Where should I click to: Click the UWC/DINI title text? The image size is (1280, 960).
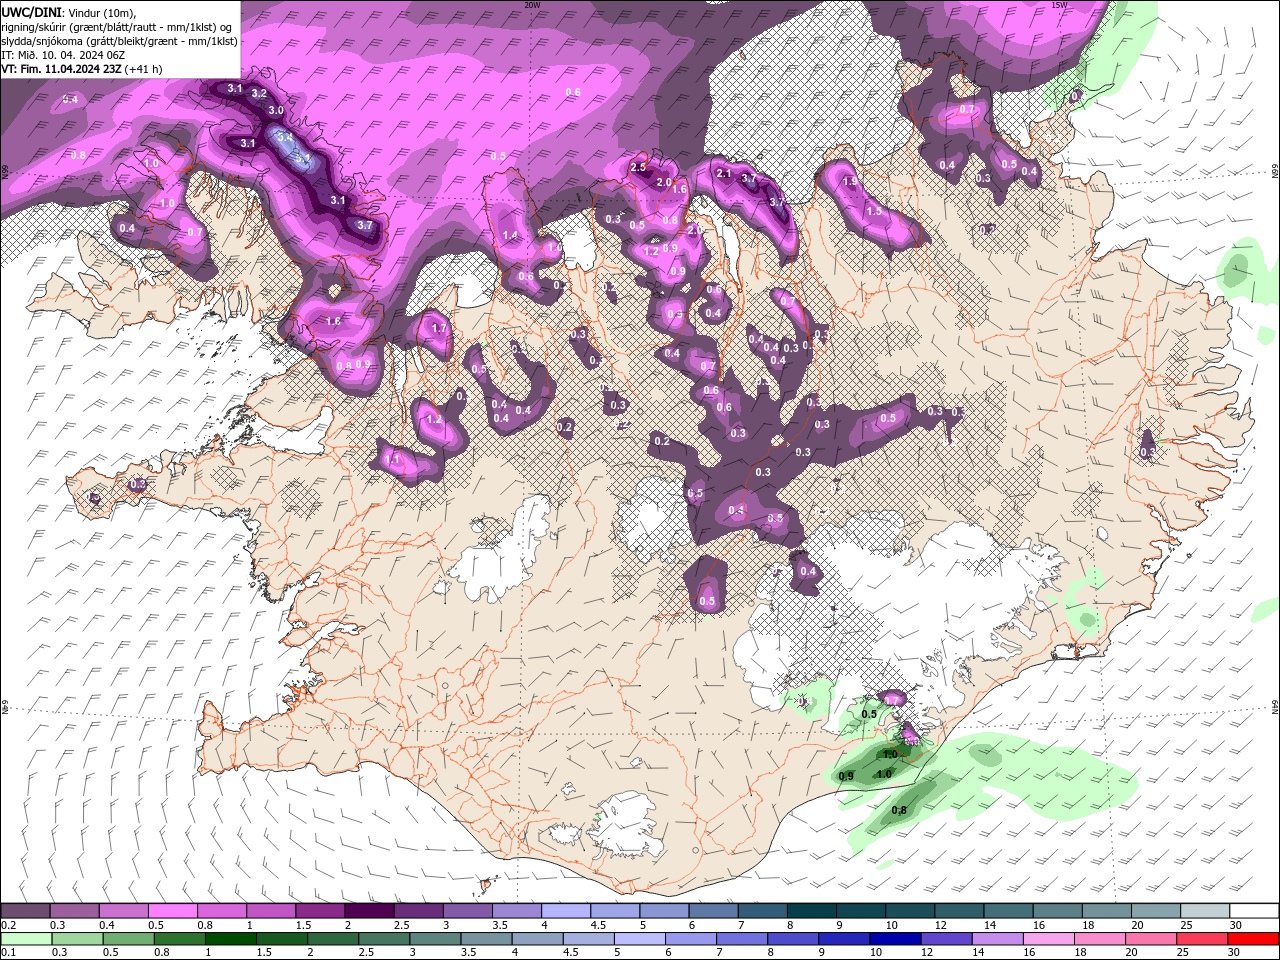coord(32,11)
